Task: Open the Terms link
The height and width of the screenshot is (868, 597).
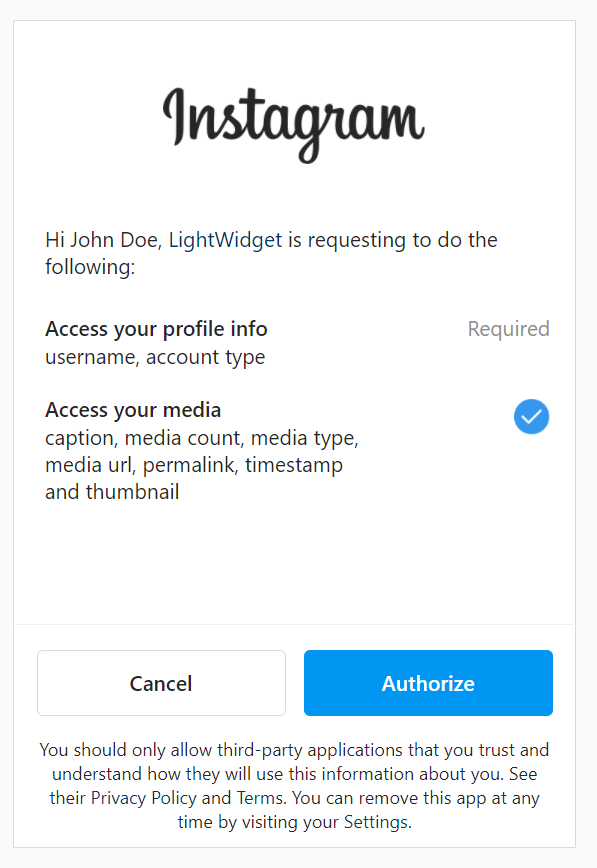Action: tap(260, 798)
